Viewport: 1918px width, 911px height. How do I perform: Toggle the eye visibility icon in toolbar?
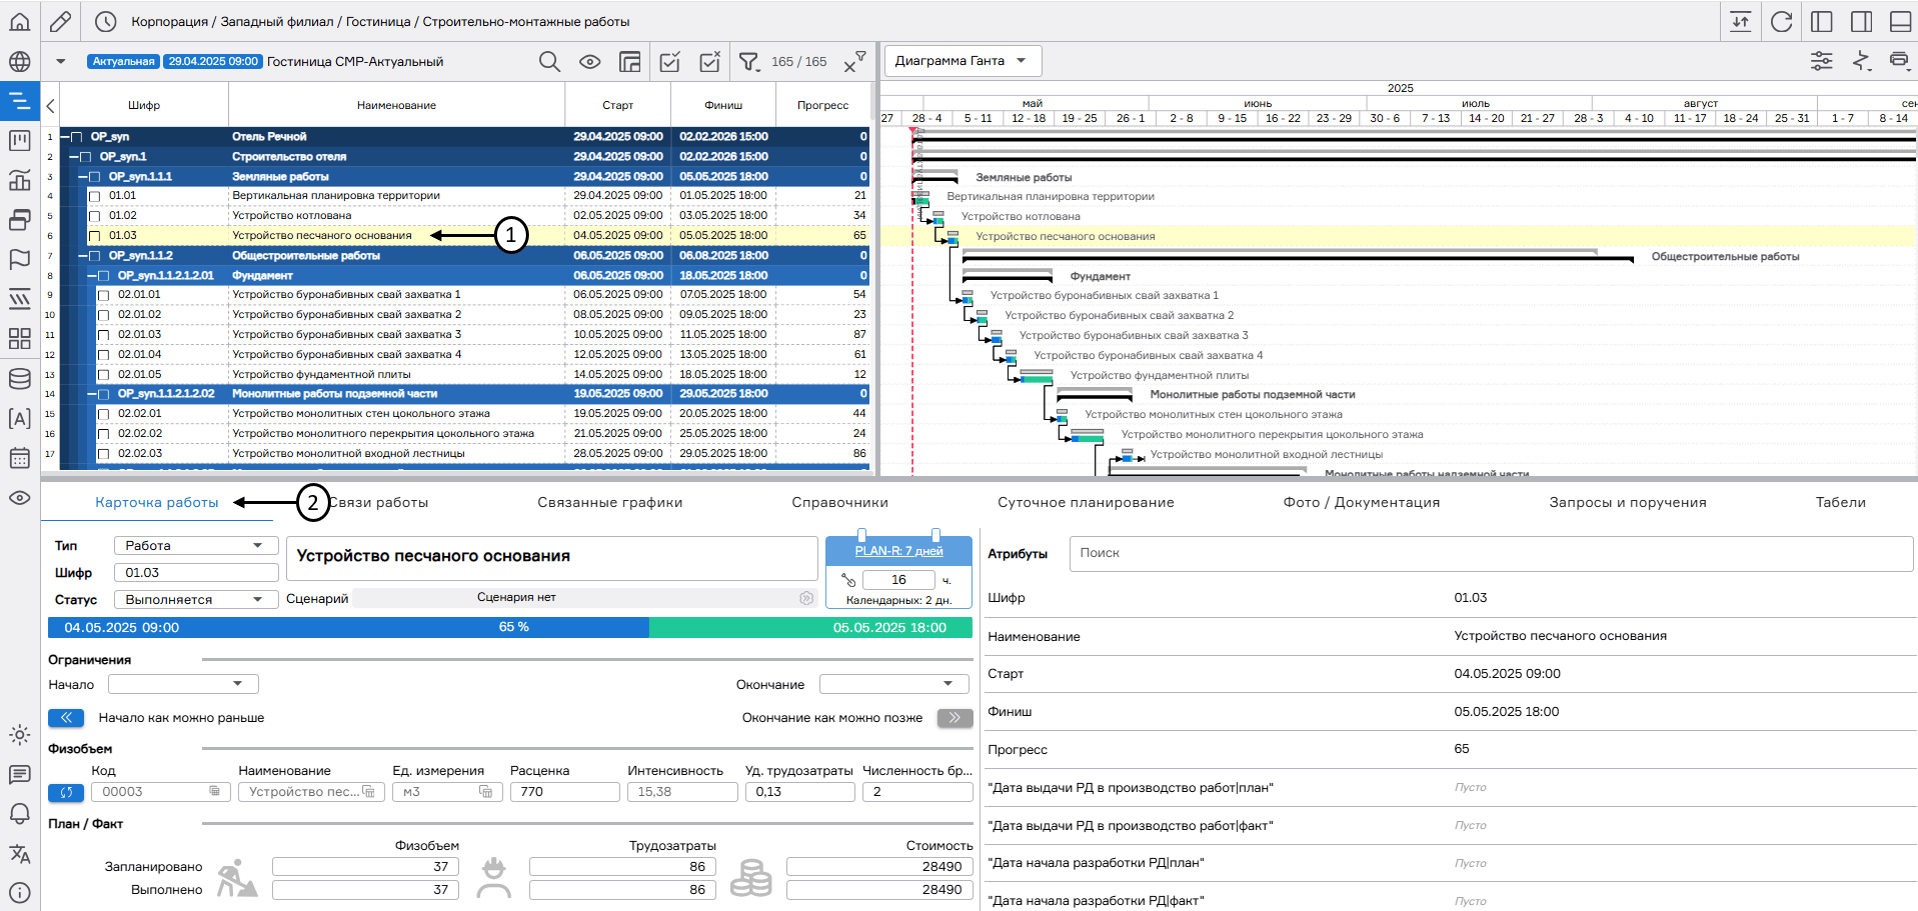tap(590, 62)
